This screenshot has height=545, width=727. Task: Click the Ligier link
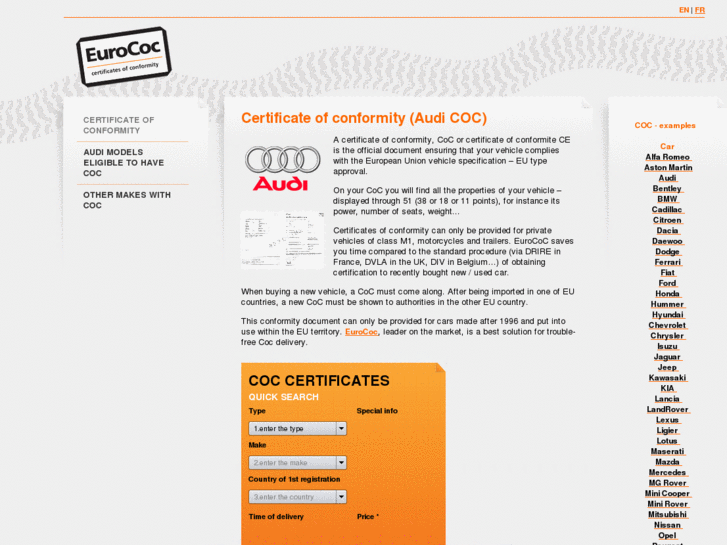(668, 430)
